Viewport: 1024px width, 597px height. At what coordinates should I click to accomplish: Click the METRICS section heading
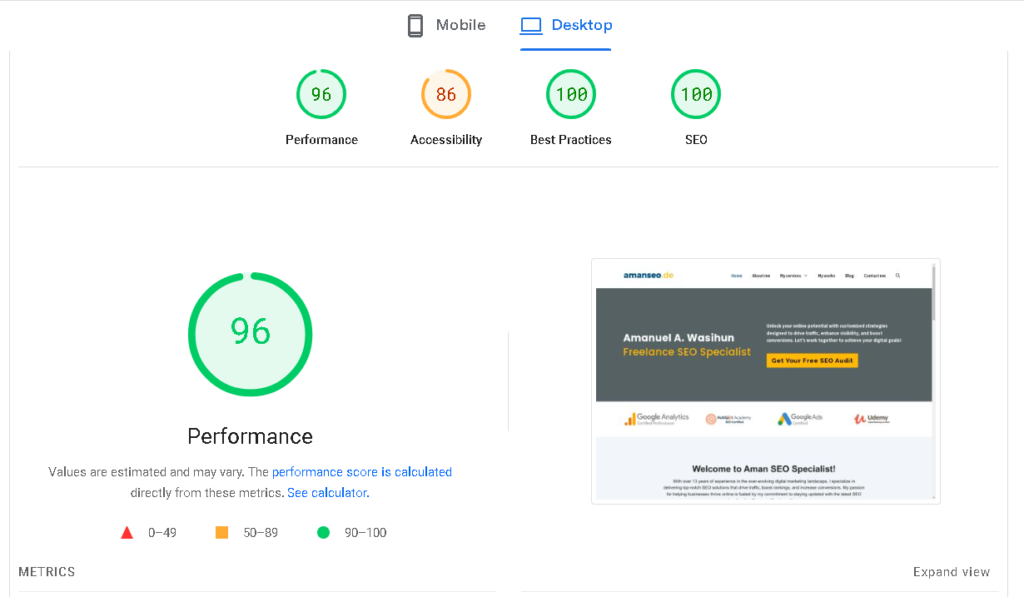coord(46,572)
